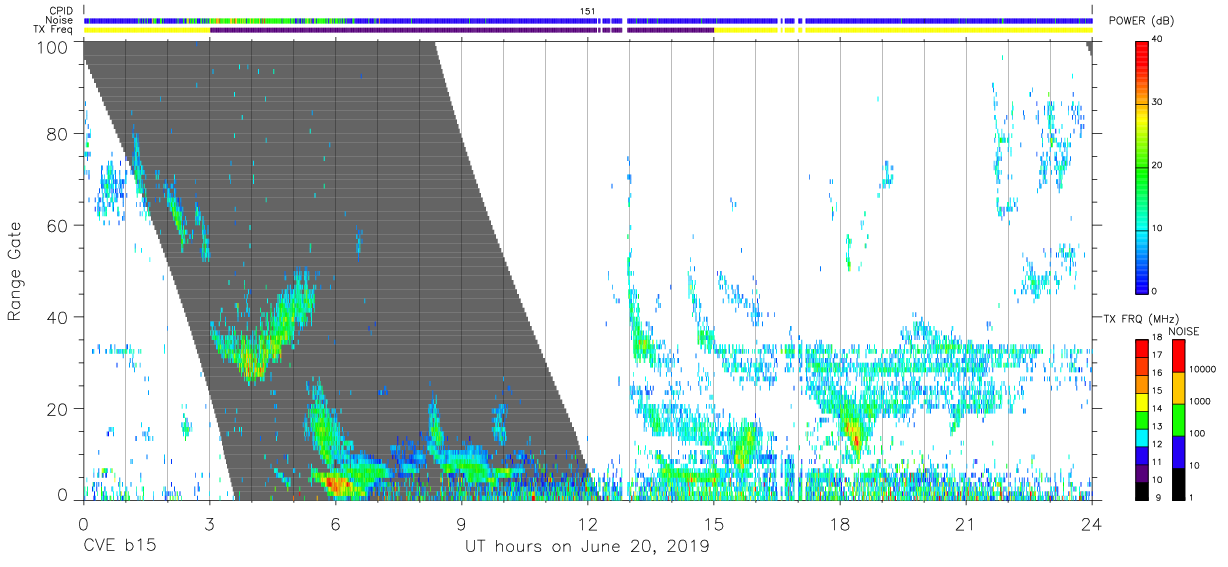Click the 60 tick on Range Gate axis
Image resolution: width=1228 pixels, height=567 pixels.
coord(59,225)
